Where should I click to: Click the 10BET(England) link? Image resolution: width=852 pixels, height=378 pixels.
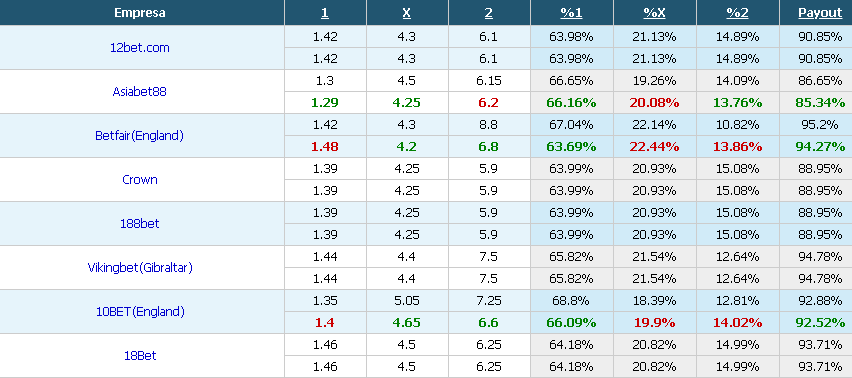point(140,311)
